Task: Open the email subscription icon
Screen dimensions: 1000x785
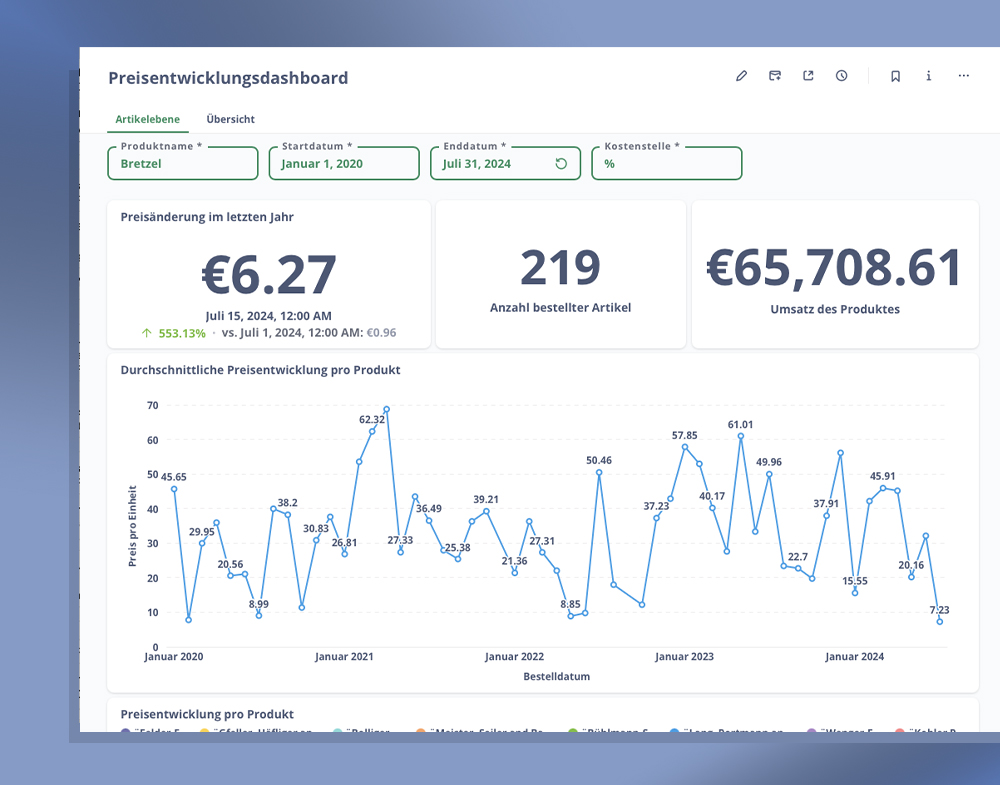Action: (x=775, y=76)
